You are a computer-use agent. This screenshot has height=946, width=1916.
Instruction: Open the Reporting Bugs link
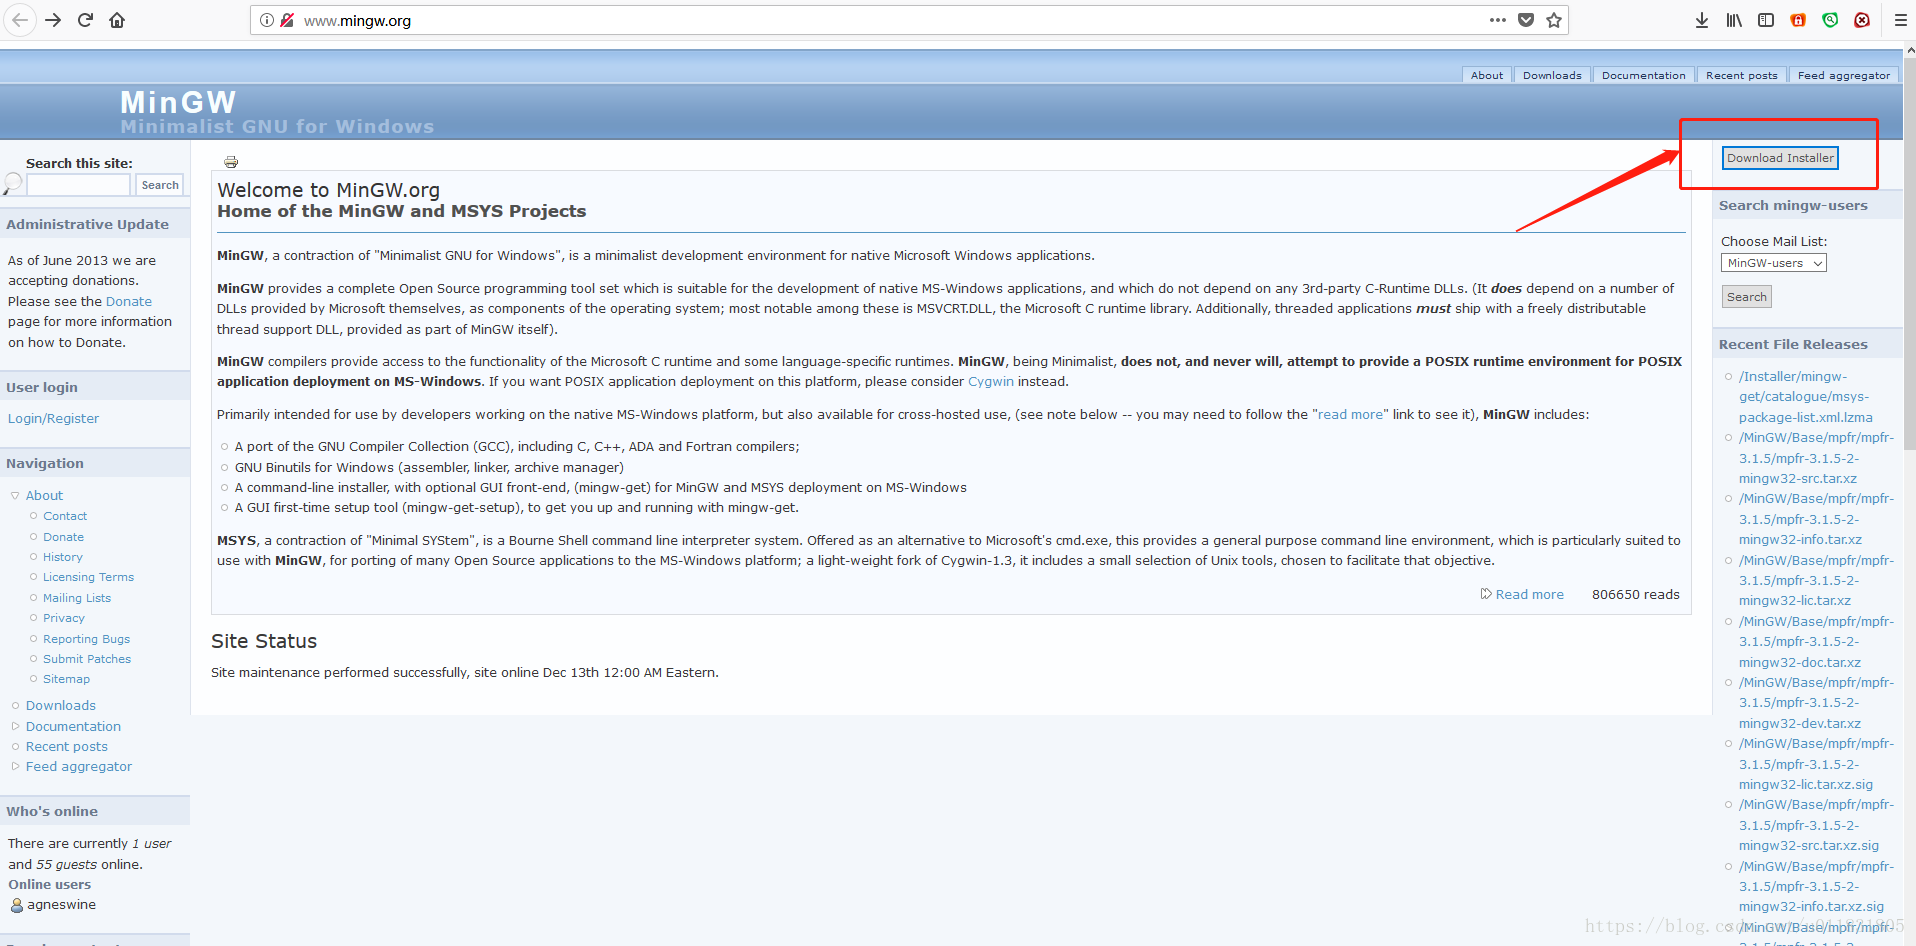click(86, 639)
